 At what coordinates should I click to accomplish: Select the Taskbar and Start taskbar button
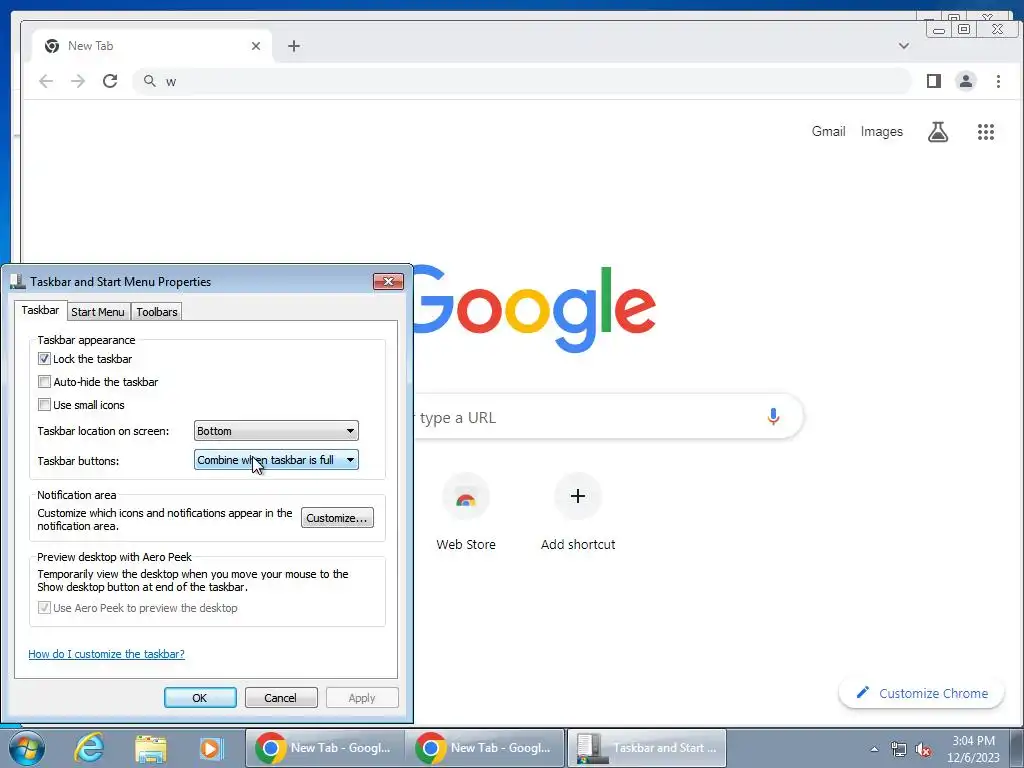click(647, 748)
